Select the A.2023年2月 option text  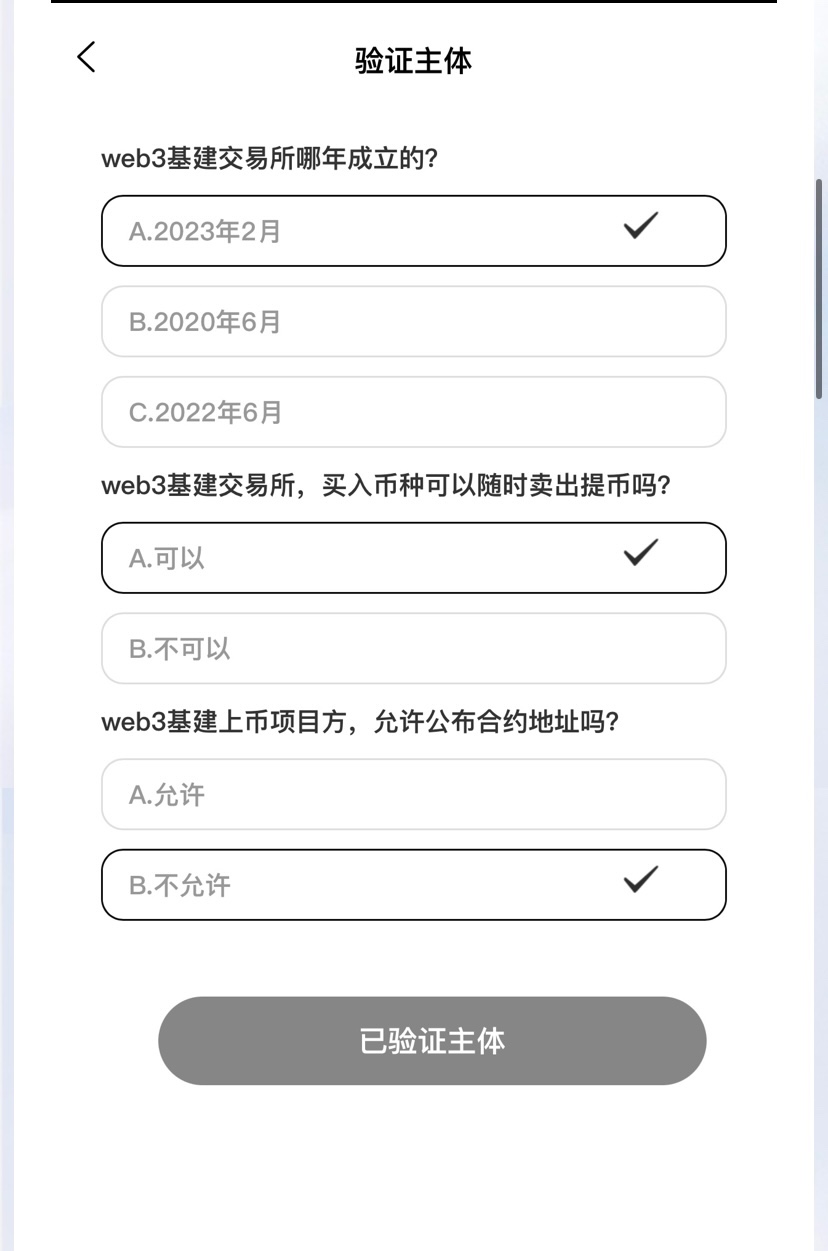click(x=205, y=232)
